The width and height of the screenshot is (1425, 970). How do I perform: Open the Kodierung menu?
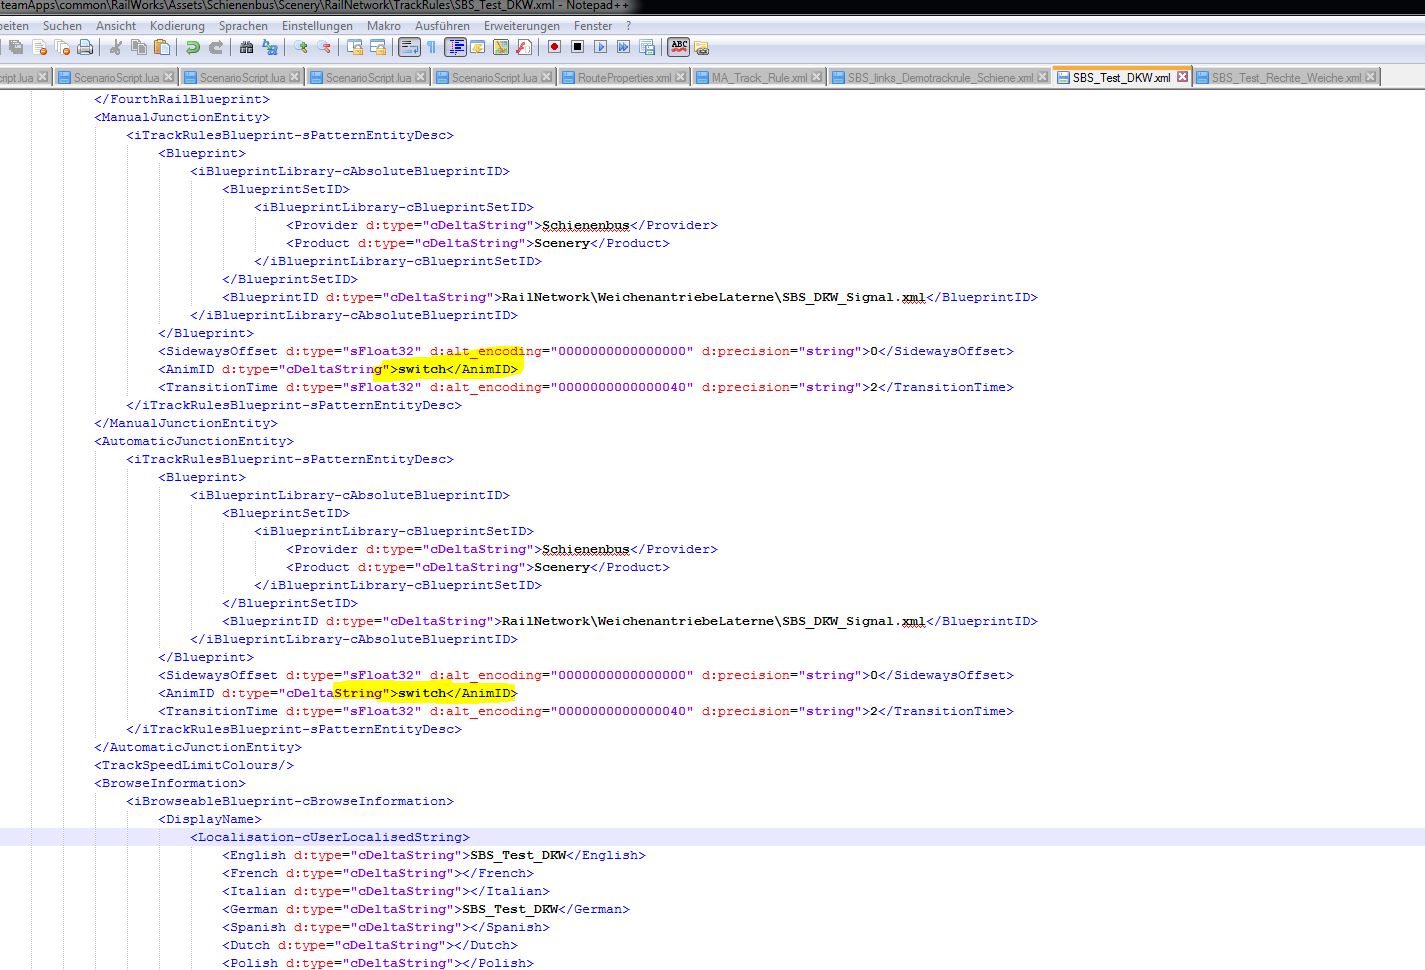pyautogui.click(x=177, y=26)
